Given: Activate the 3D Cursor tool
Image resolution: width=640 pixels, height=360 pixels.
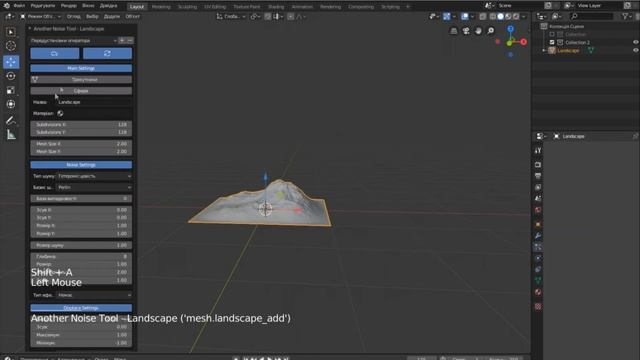Looking at the screenshot, I should coord(11,46).
